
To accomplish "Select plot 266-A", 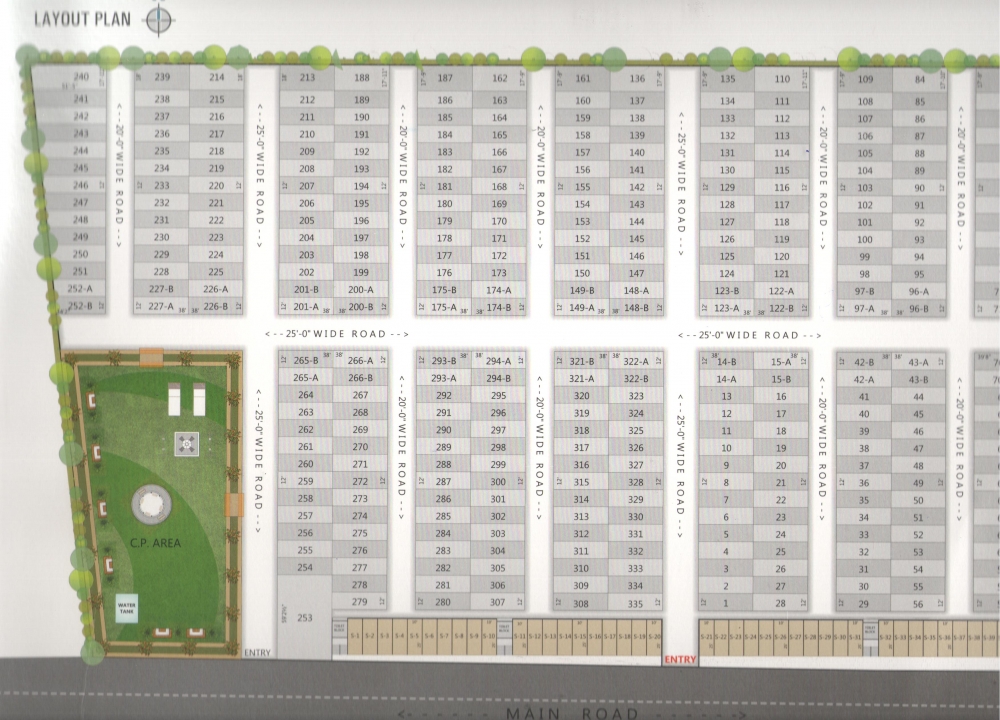I will click(x=360, y=360).
